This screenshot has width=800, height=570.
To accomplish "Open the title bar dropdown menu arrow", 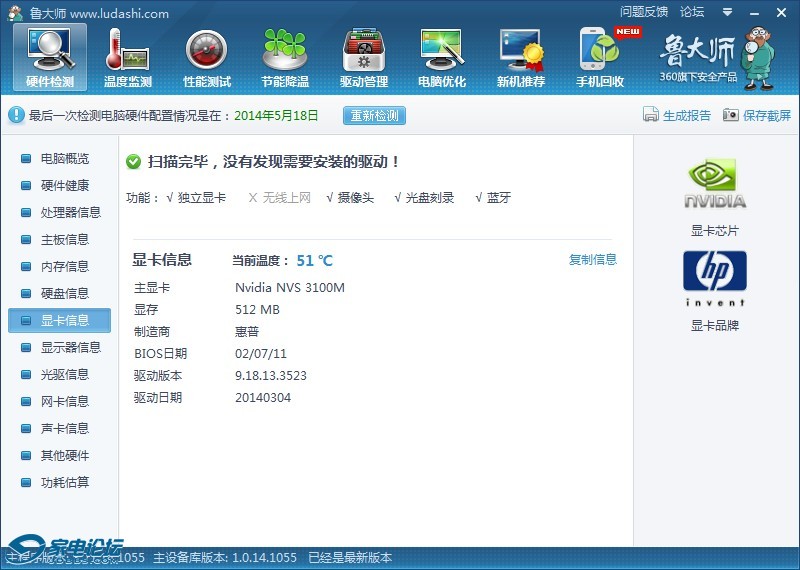I will click(725, 12).
